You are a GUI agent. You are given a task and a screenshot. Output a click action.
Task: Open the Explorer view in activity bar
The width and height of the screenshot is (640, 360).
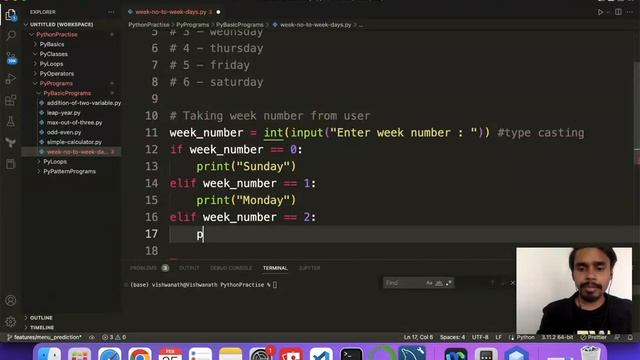point(11,15)
